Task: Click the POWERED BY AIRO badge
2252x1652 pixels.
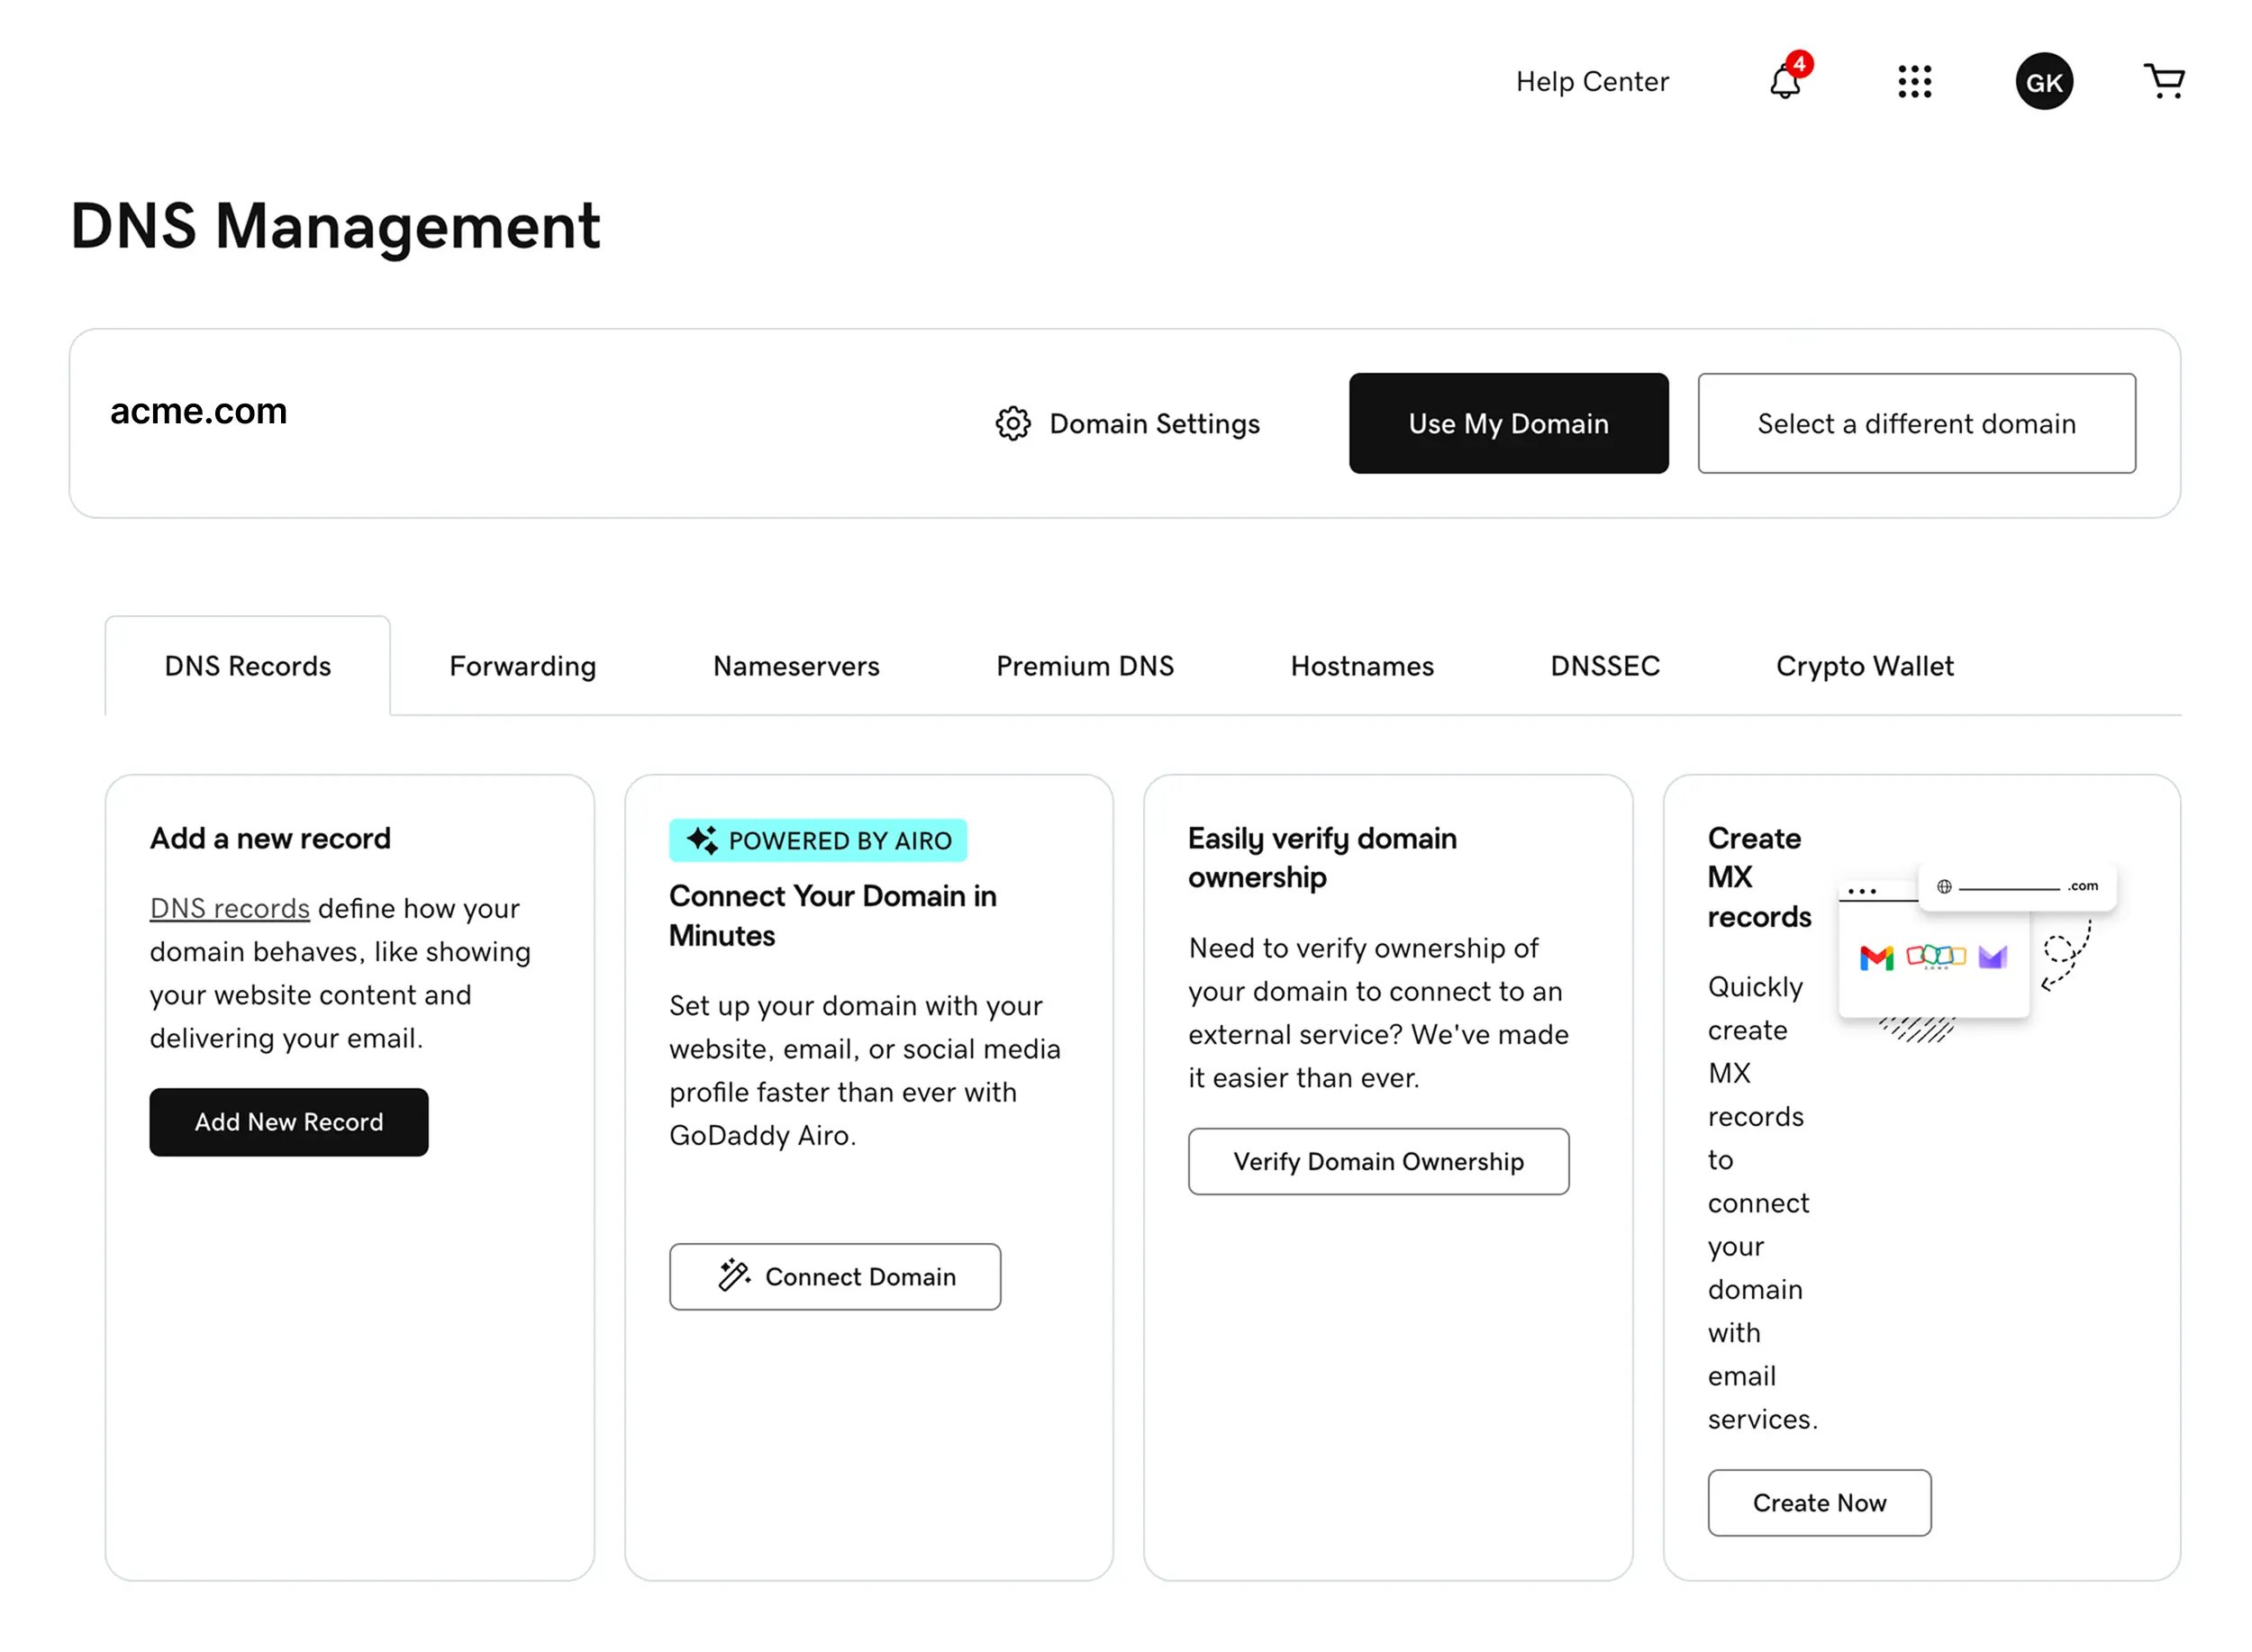Action: pyautogui.click(x=818, y=841)
